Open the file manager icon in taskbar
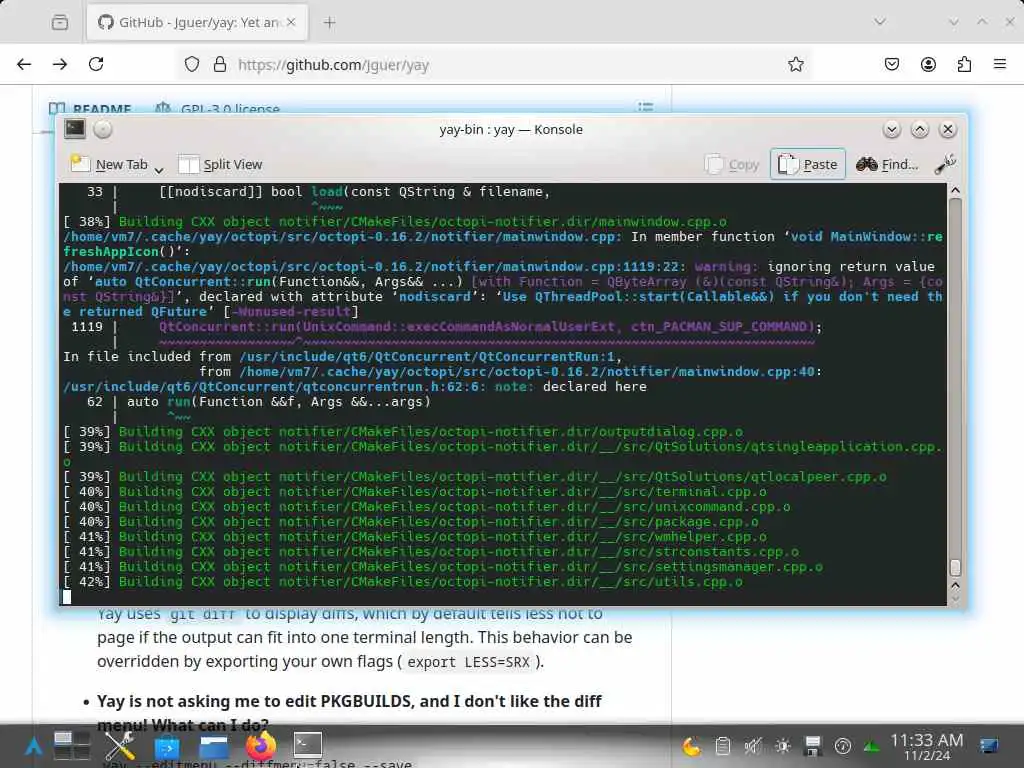 tap(214, 746)
